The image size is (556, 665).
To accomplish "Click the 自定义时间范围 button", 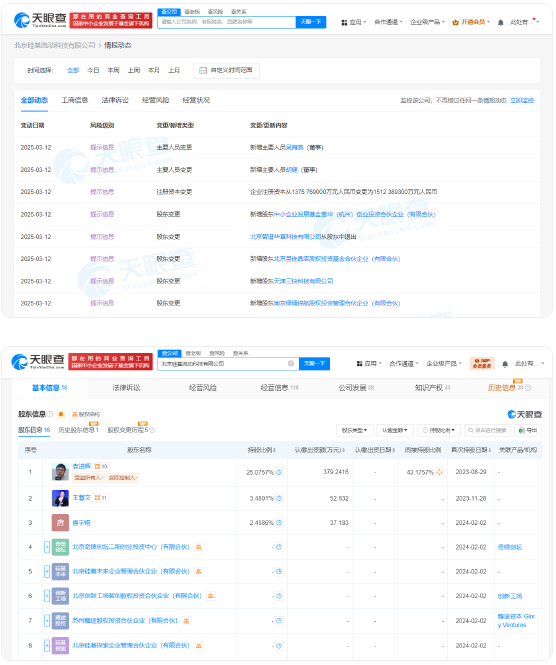I will click(x=226, y=71).
